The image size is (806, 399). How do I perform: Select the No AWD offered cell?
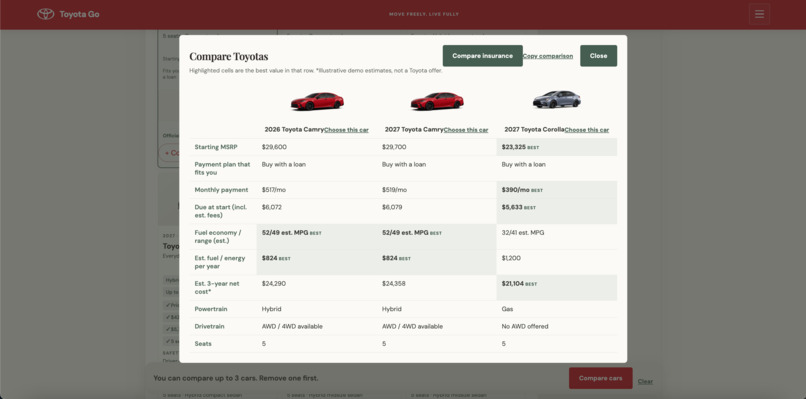click(557, 327)
